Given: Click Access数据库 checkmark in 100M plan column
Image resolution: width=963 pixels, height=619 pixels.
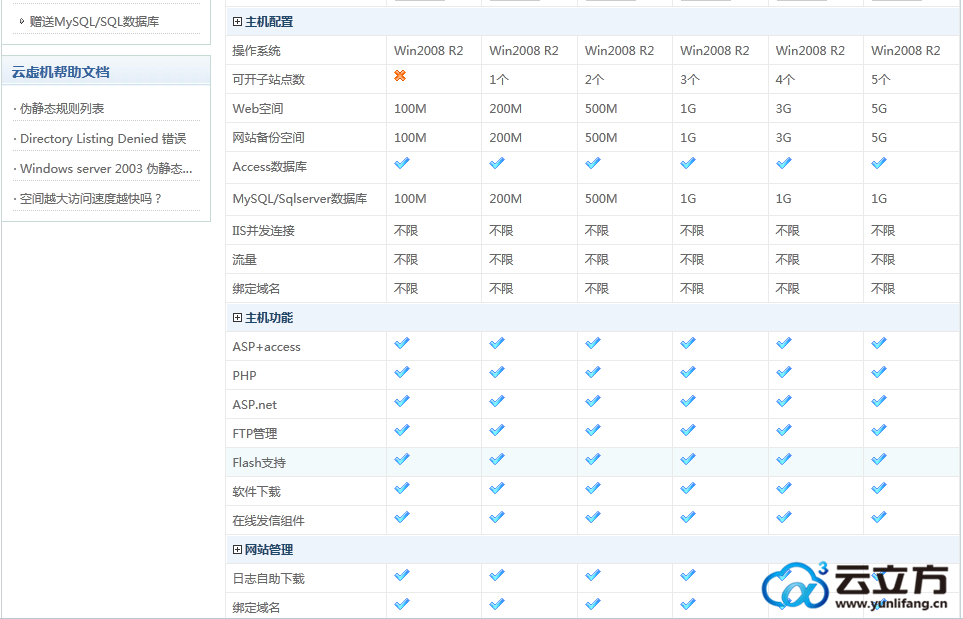Looking at the screenshot, I should coord(402,163).
